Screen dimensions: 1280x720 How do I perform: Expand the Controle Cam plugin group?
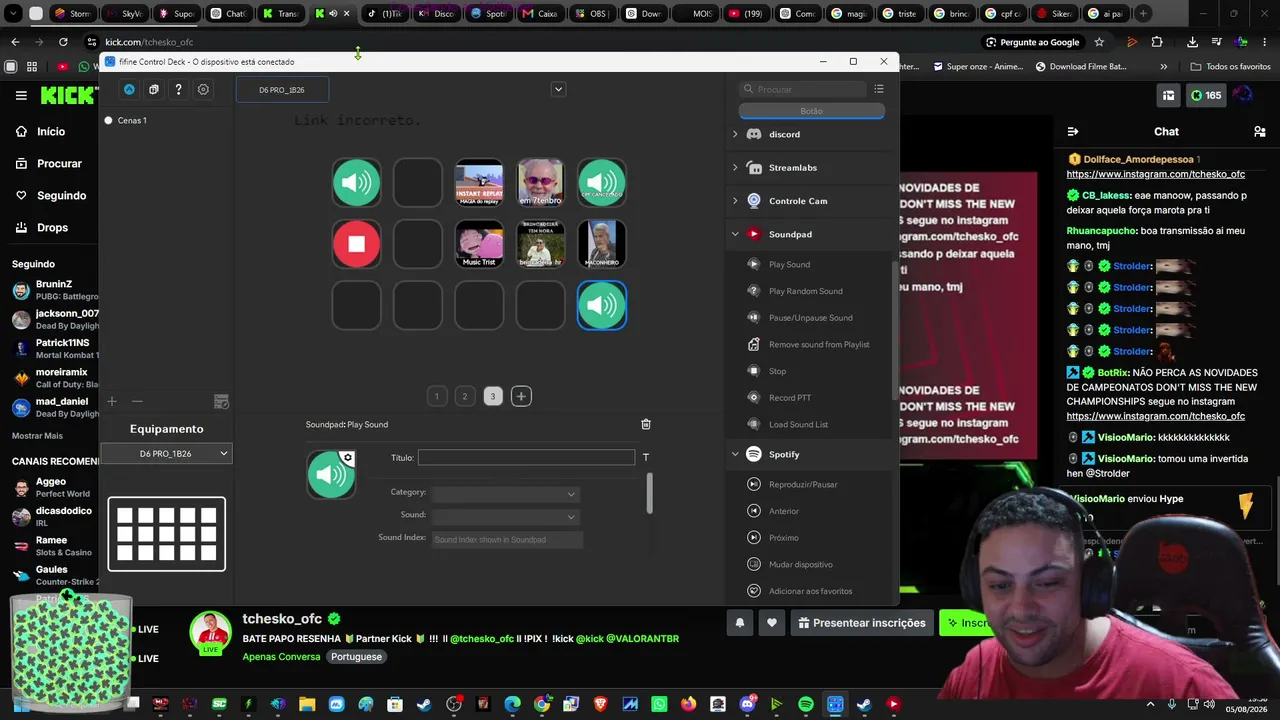(735, 201)
